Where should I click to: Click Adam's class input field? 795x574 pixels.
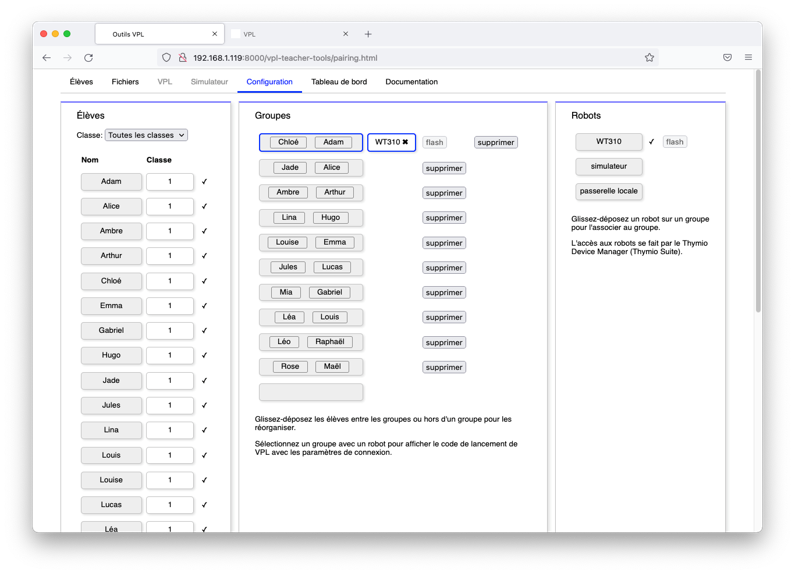pyautogui.click(x=170, y=182)
